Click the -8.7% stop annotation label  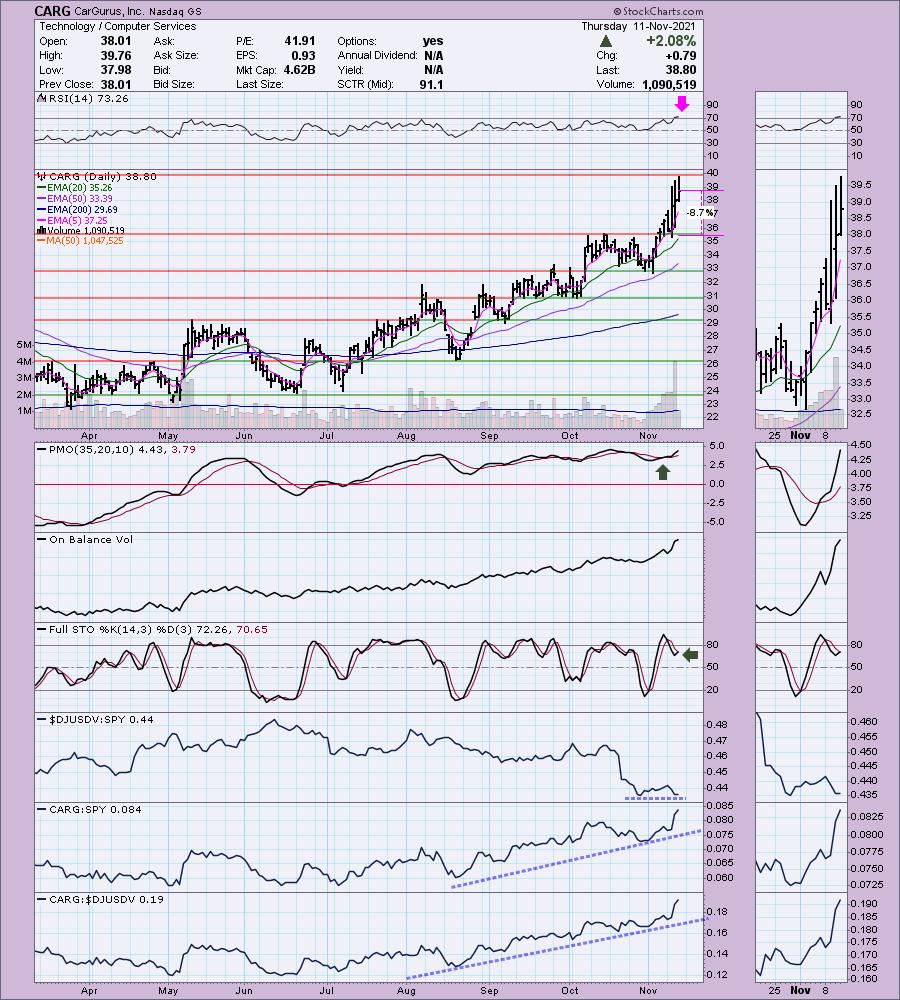[x=702, y=212]
